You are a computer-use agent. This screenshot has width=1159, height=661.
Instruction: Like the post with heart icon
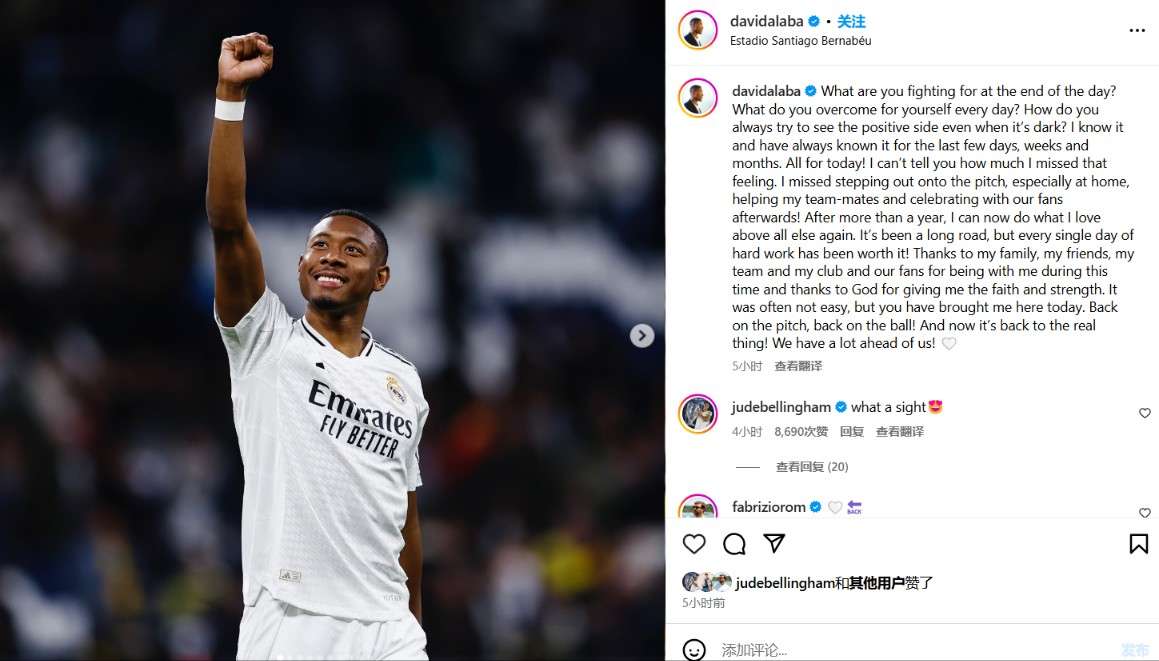693,544
